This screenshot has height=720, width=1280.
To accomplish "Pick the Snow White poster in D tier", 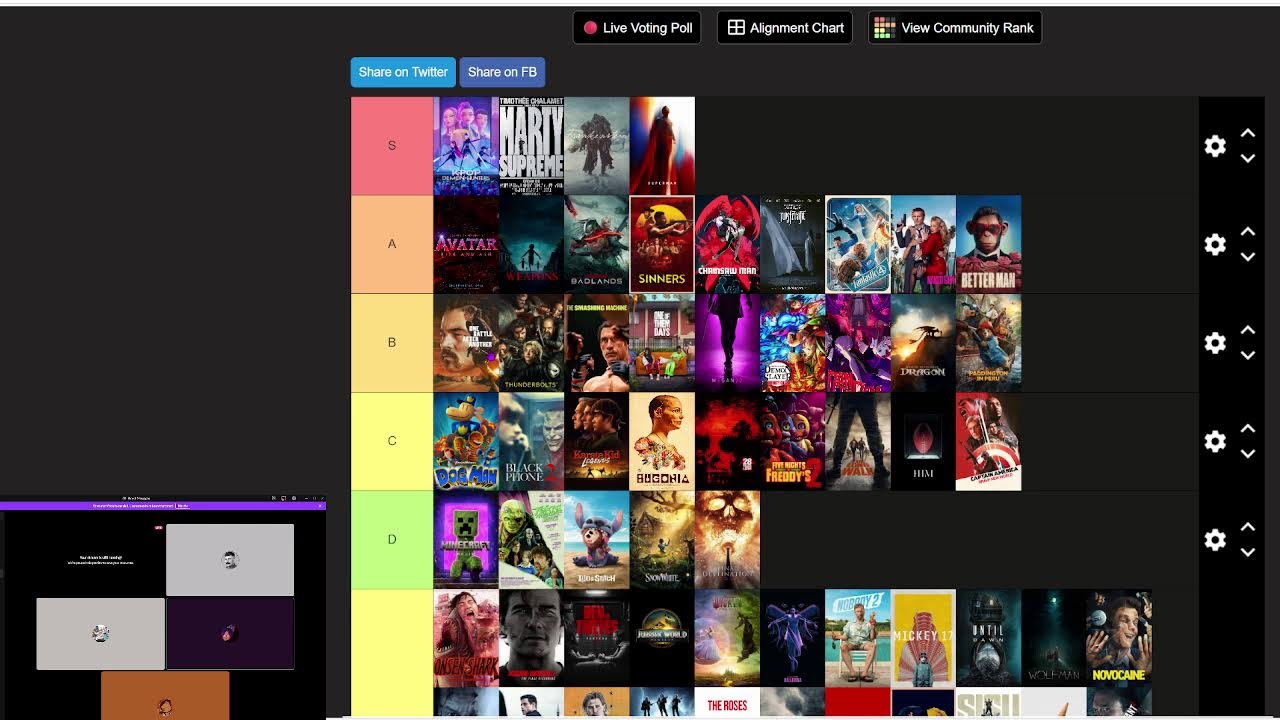I will [x=662, y=540].
